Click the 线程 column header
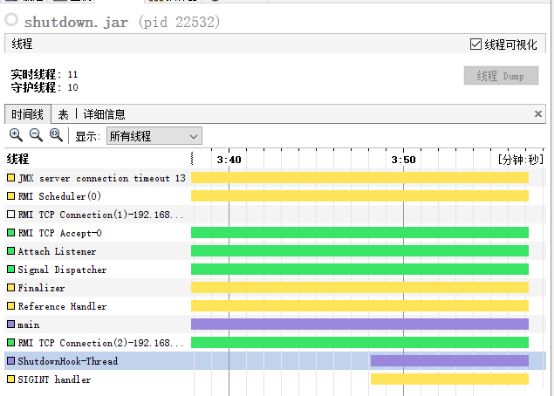Image resolution: width=554 pixels, height=396 pixels. pos(18,159)
